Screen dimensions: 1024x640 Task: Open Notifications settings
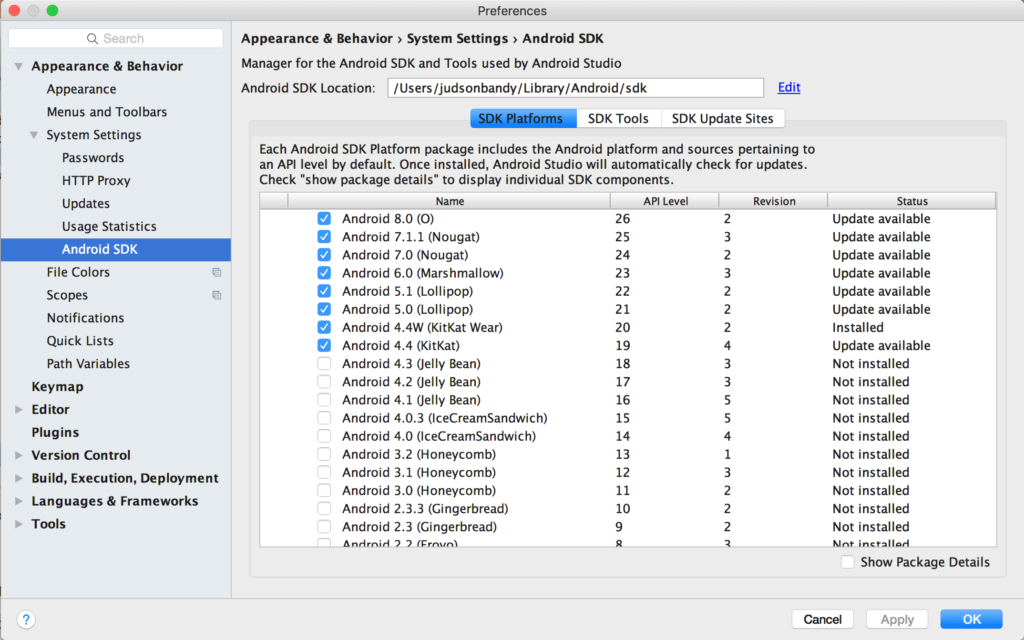click(85, 317)
